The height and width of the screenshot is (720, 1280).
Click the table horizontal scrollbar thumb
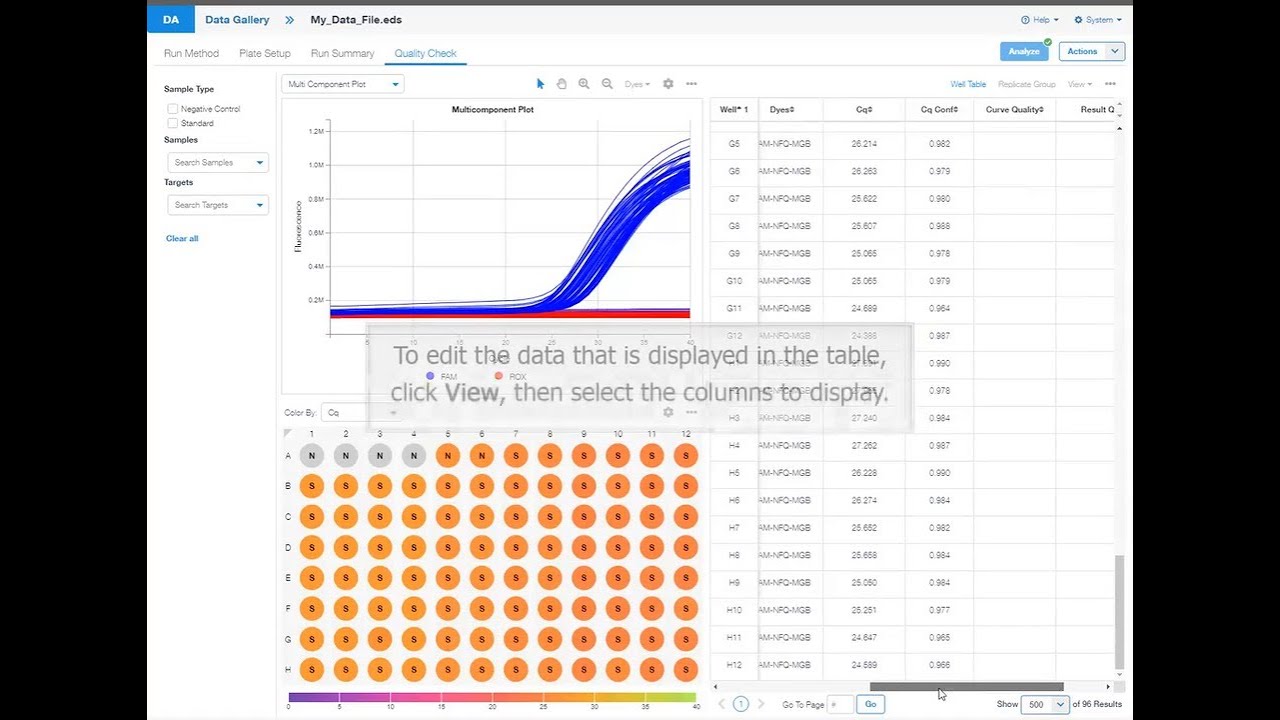(966, 687)
